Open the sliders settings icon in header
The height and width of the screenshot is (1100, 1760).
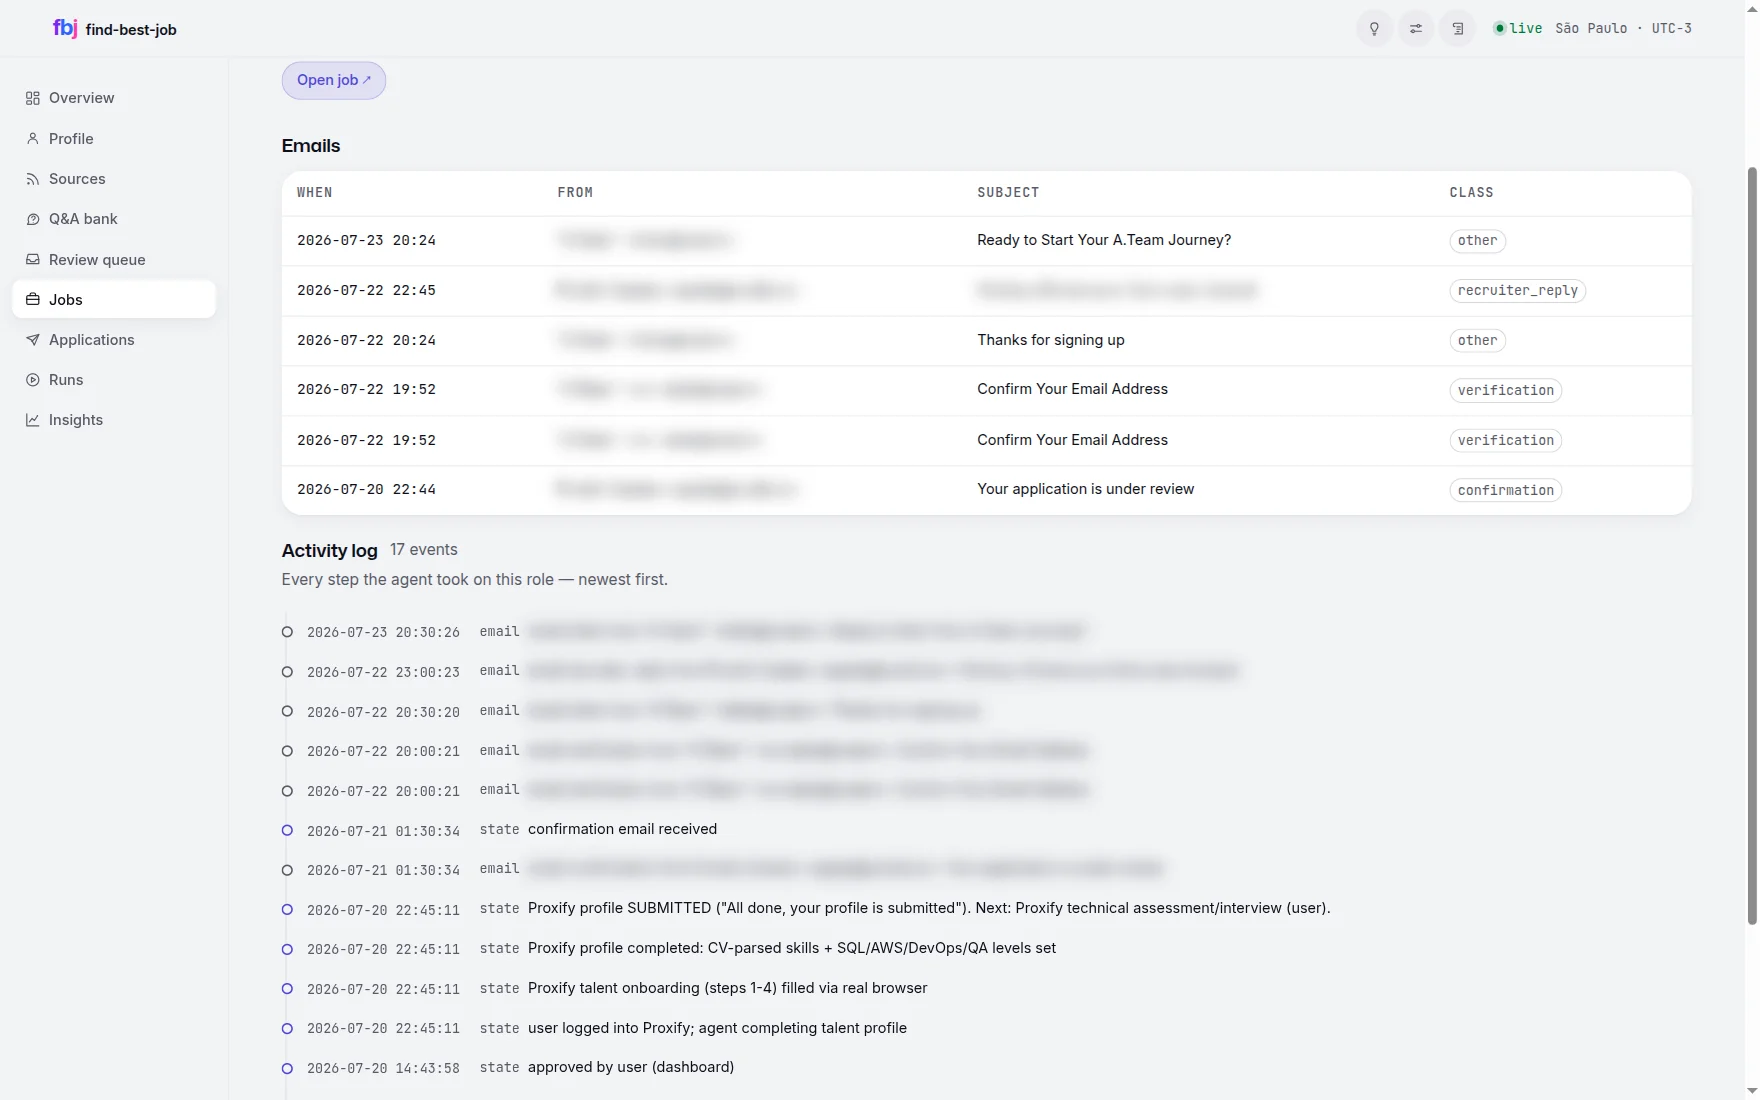(1416, 29)
